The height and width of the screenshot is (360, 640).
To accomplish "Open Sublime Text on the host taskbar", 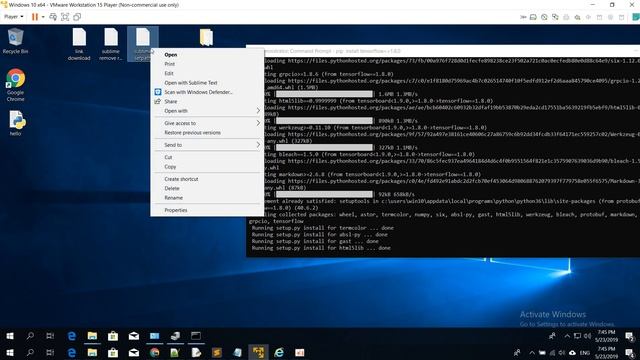I will coord(217,352).
